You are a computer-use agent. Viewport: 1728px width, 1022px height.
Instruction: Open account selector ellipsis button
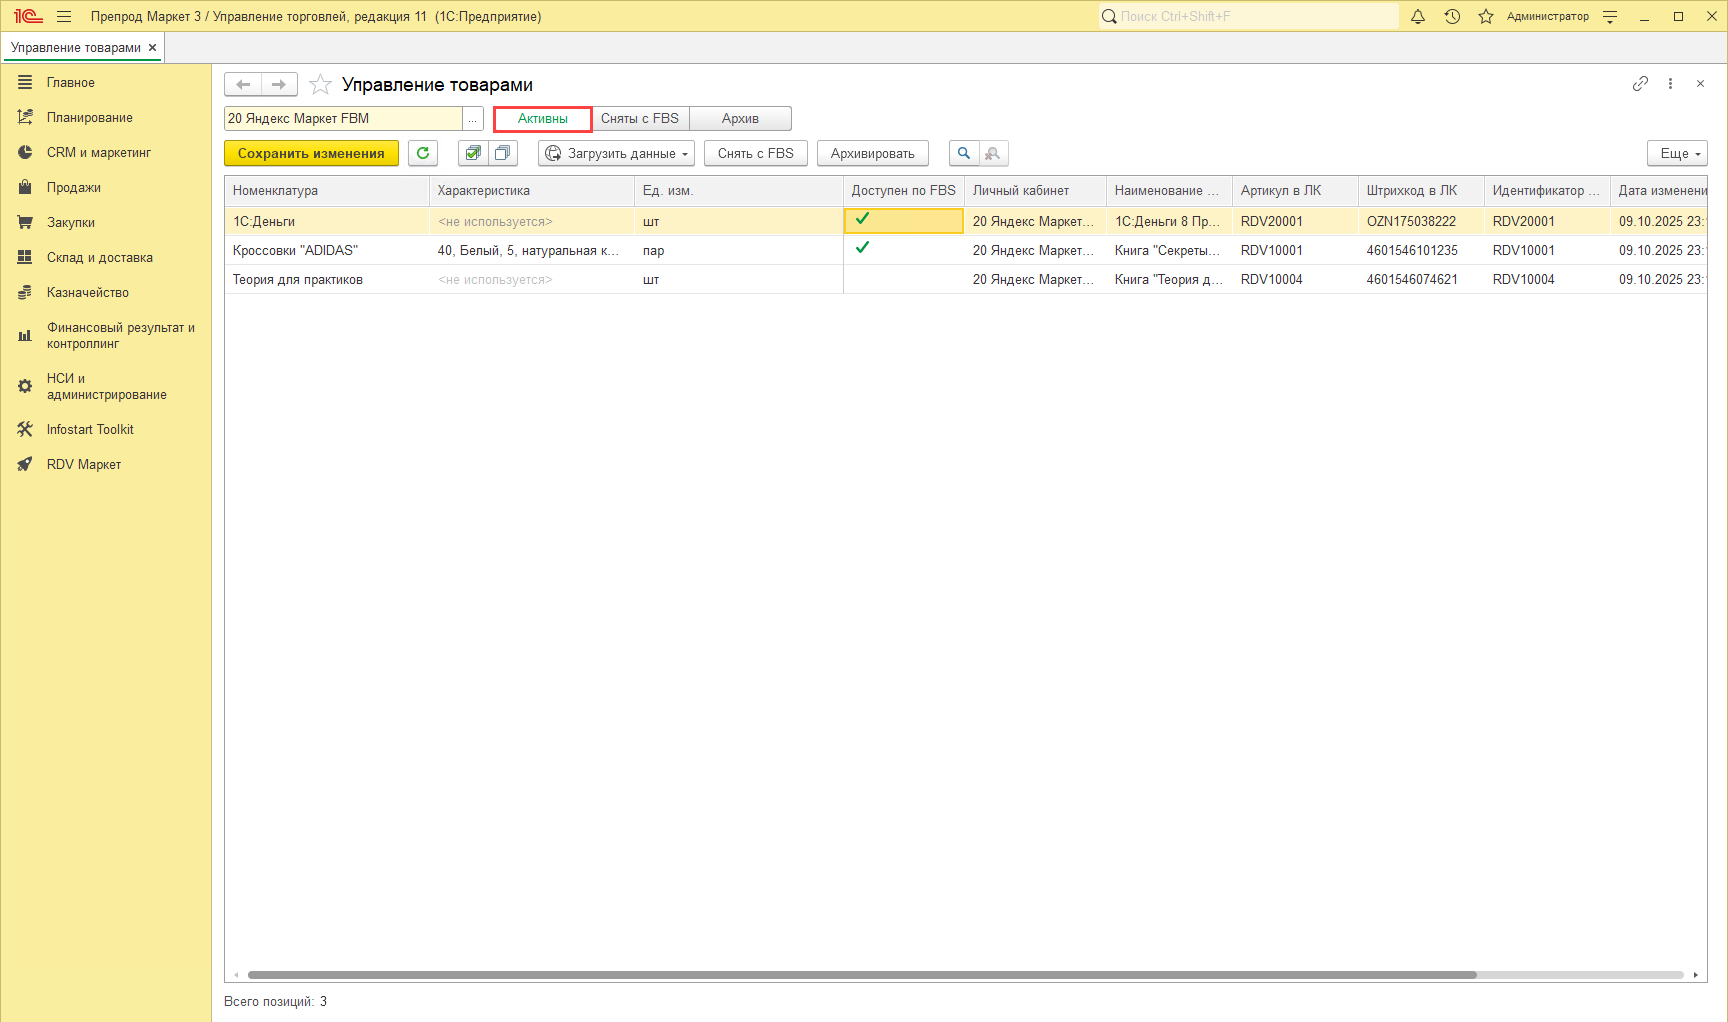point(473,118)
